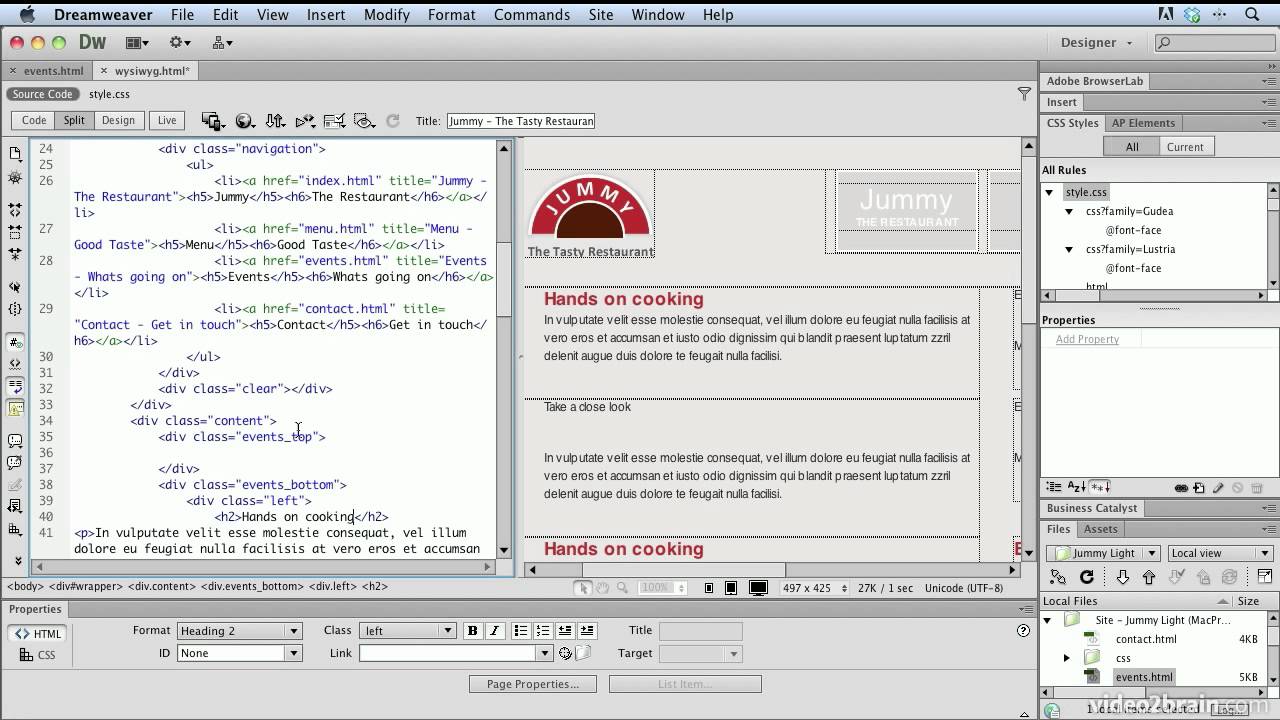Click Put files up arrow icon
This screenshot has height=720, width=1280.
(1148, 577)
